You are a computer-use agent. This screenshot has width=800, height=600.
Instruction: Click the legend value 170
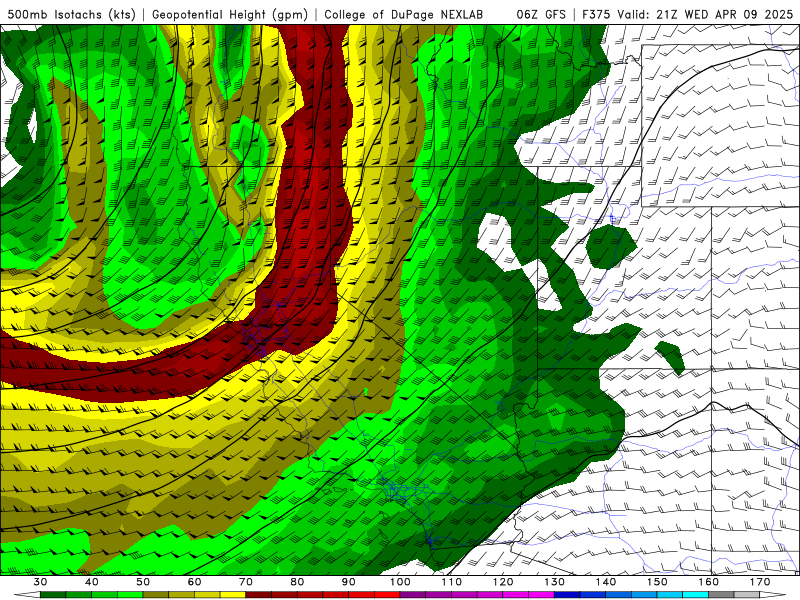(x=760, y=582)
